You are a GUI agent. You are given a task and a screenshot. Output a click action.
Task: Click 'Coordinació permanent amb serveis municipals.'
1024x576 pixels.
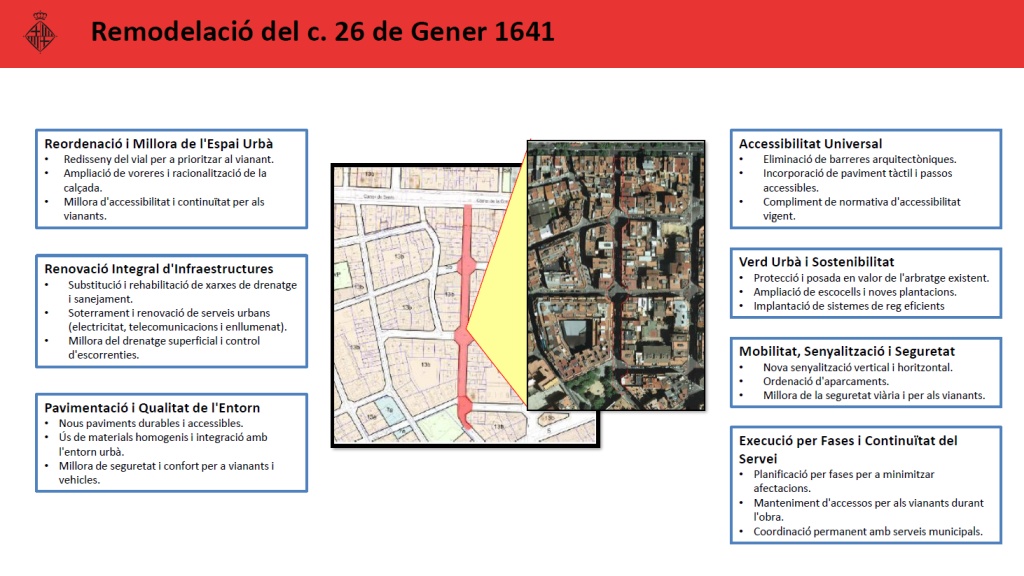point(868,532)
